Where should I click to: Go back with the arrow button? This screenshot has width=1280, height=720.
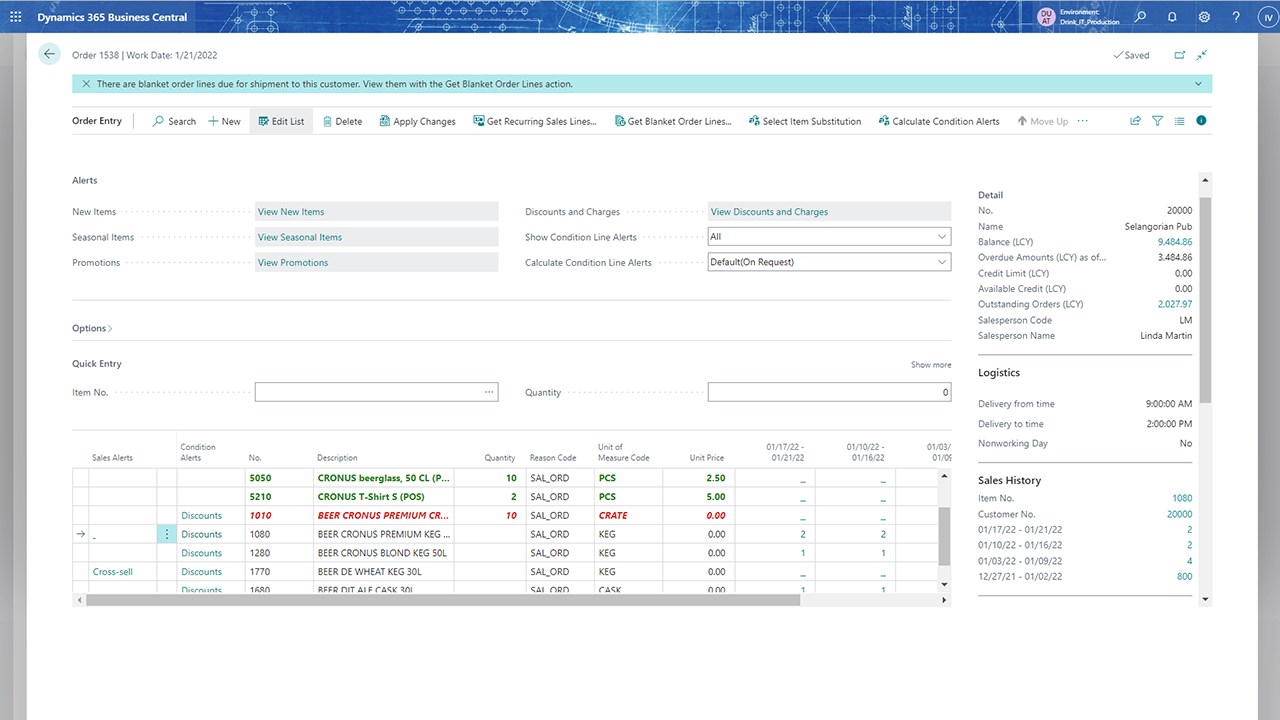click(50, 54)
